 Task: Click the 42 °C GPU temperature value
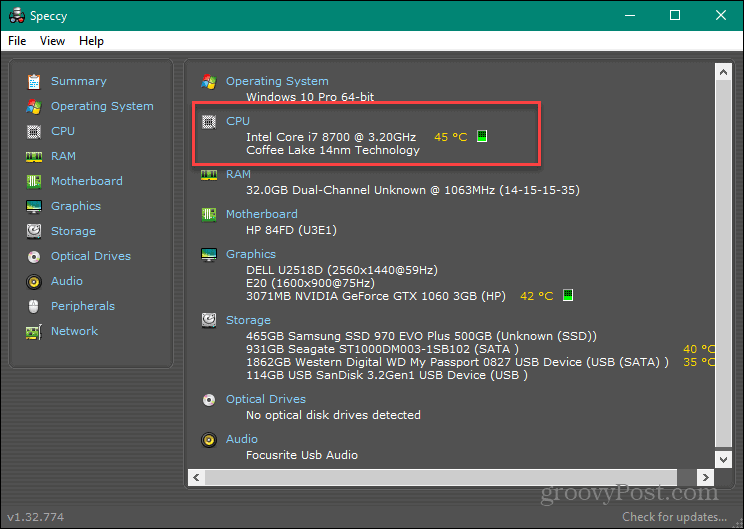(537, 296)
